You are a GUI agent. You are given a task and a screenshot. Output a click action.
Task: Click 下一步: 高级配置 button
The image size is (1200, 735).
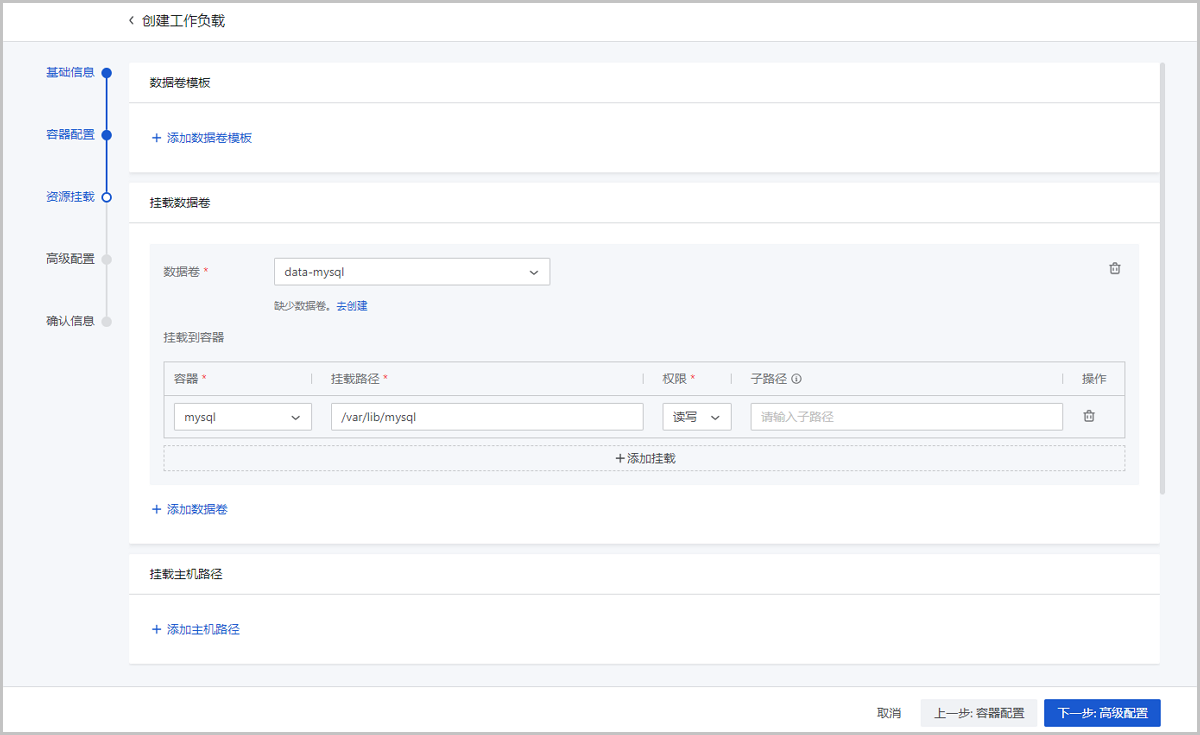[1101, 712]
